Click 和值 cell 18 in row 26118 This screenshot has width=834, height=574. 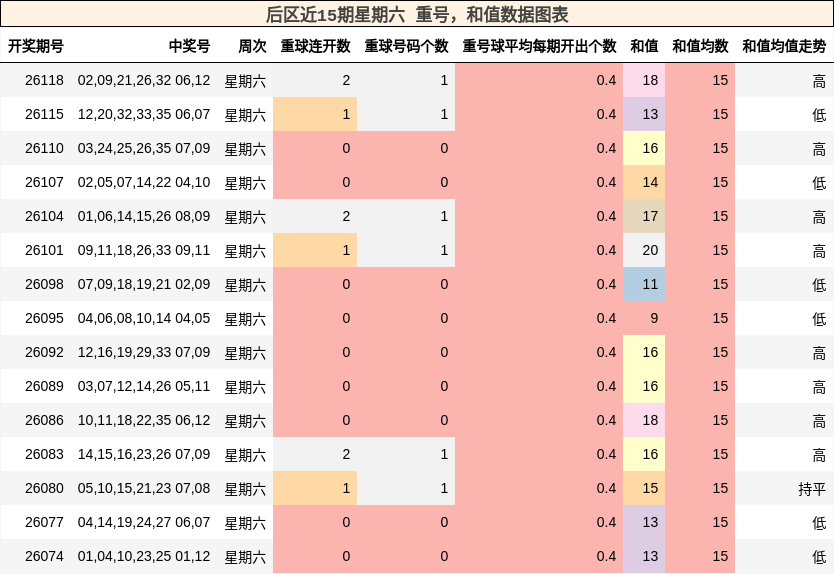[644, 80]
